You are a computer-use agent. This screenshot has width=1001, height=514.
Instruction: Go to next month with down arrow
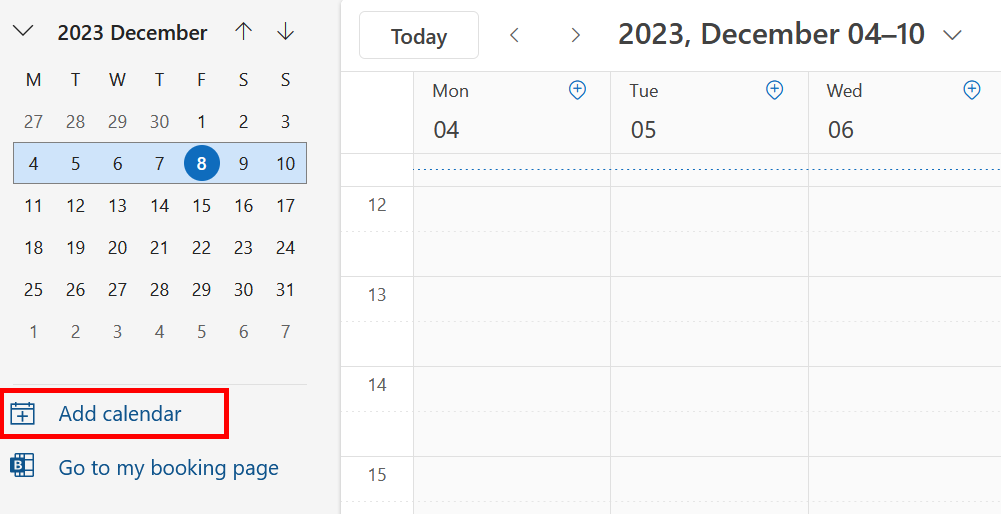click(286, 32)
